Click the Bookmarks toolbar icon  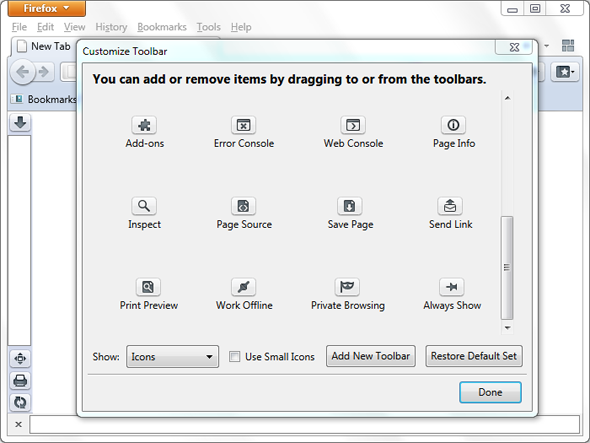coord(17,99)
